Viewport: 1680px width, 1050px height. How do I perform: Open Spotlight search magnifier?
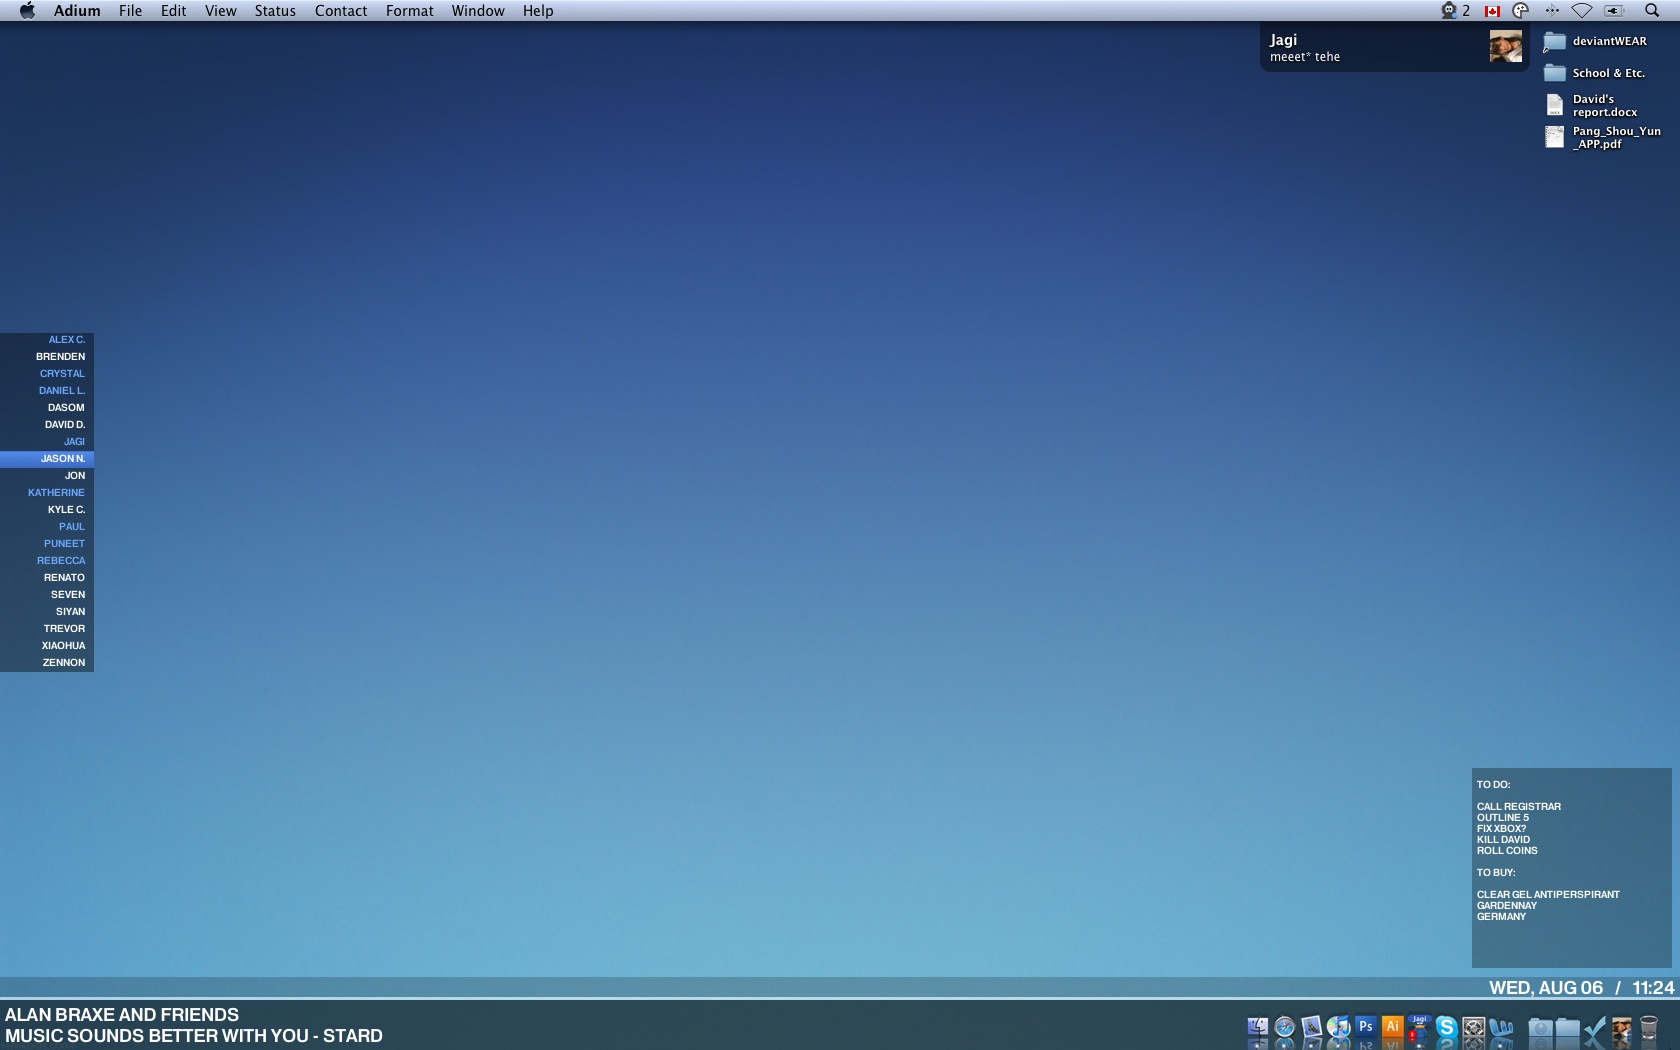1652,11
